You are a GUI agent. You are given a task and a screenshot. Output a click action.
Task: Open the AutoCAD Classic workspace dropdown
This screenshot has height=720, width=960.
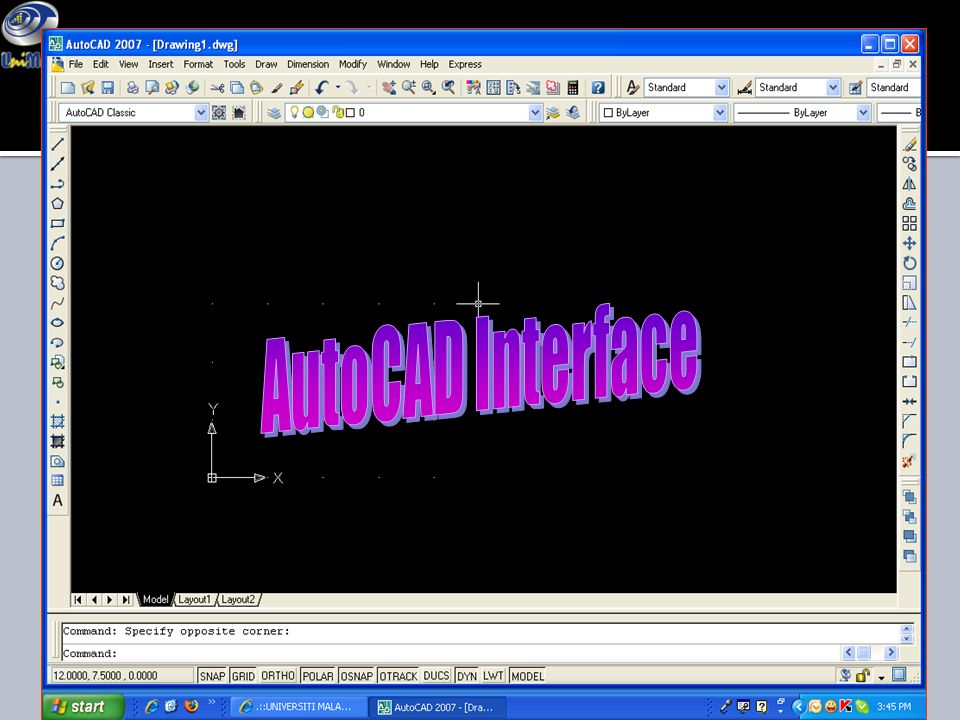[201, 113]
